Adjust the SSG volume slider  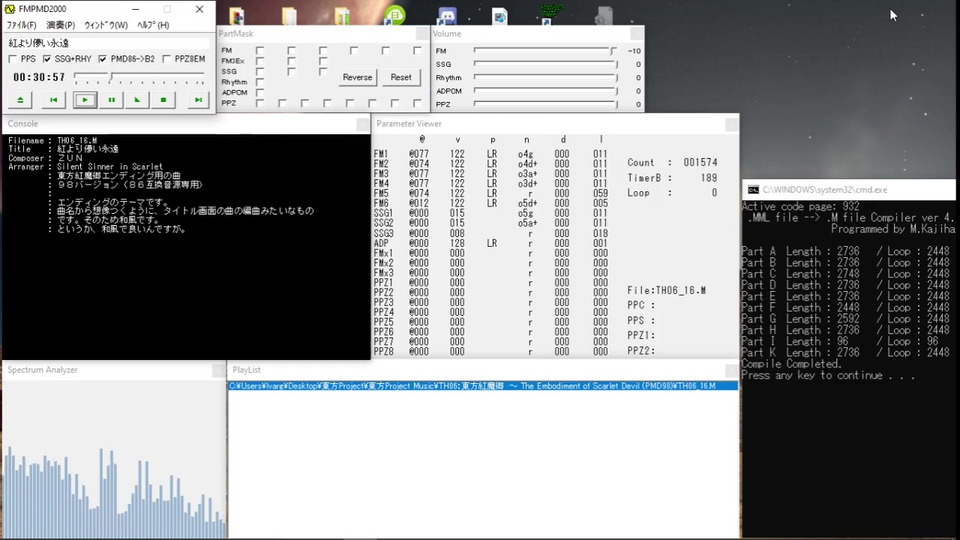pos(546,64)
